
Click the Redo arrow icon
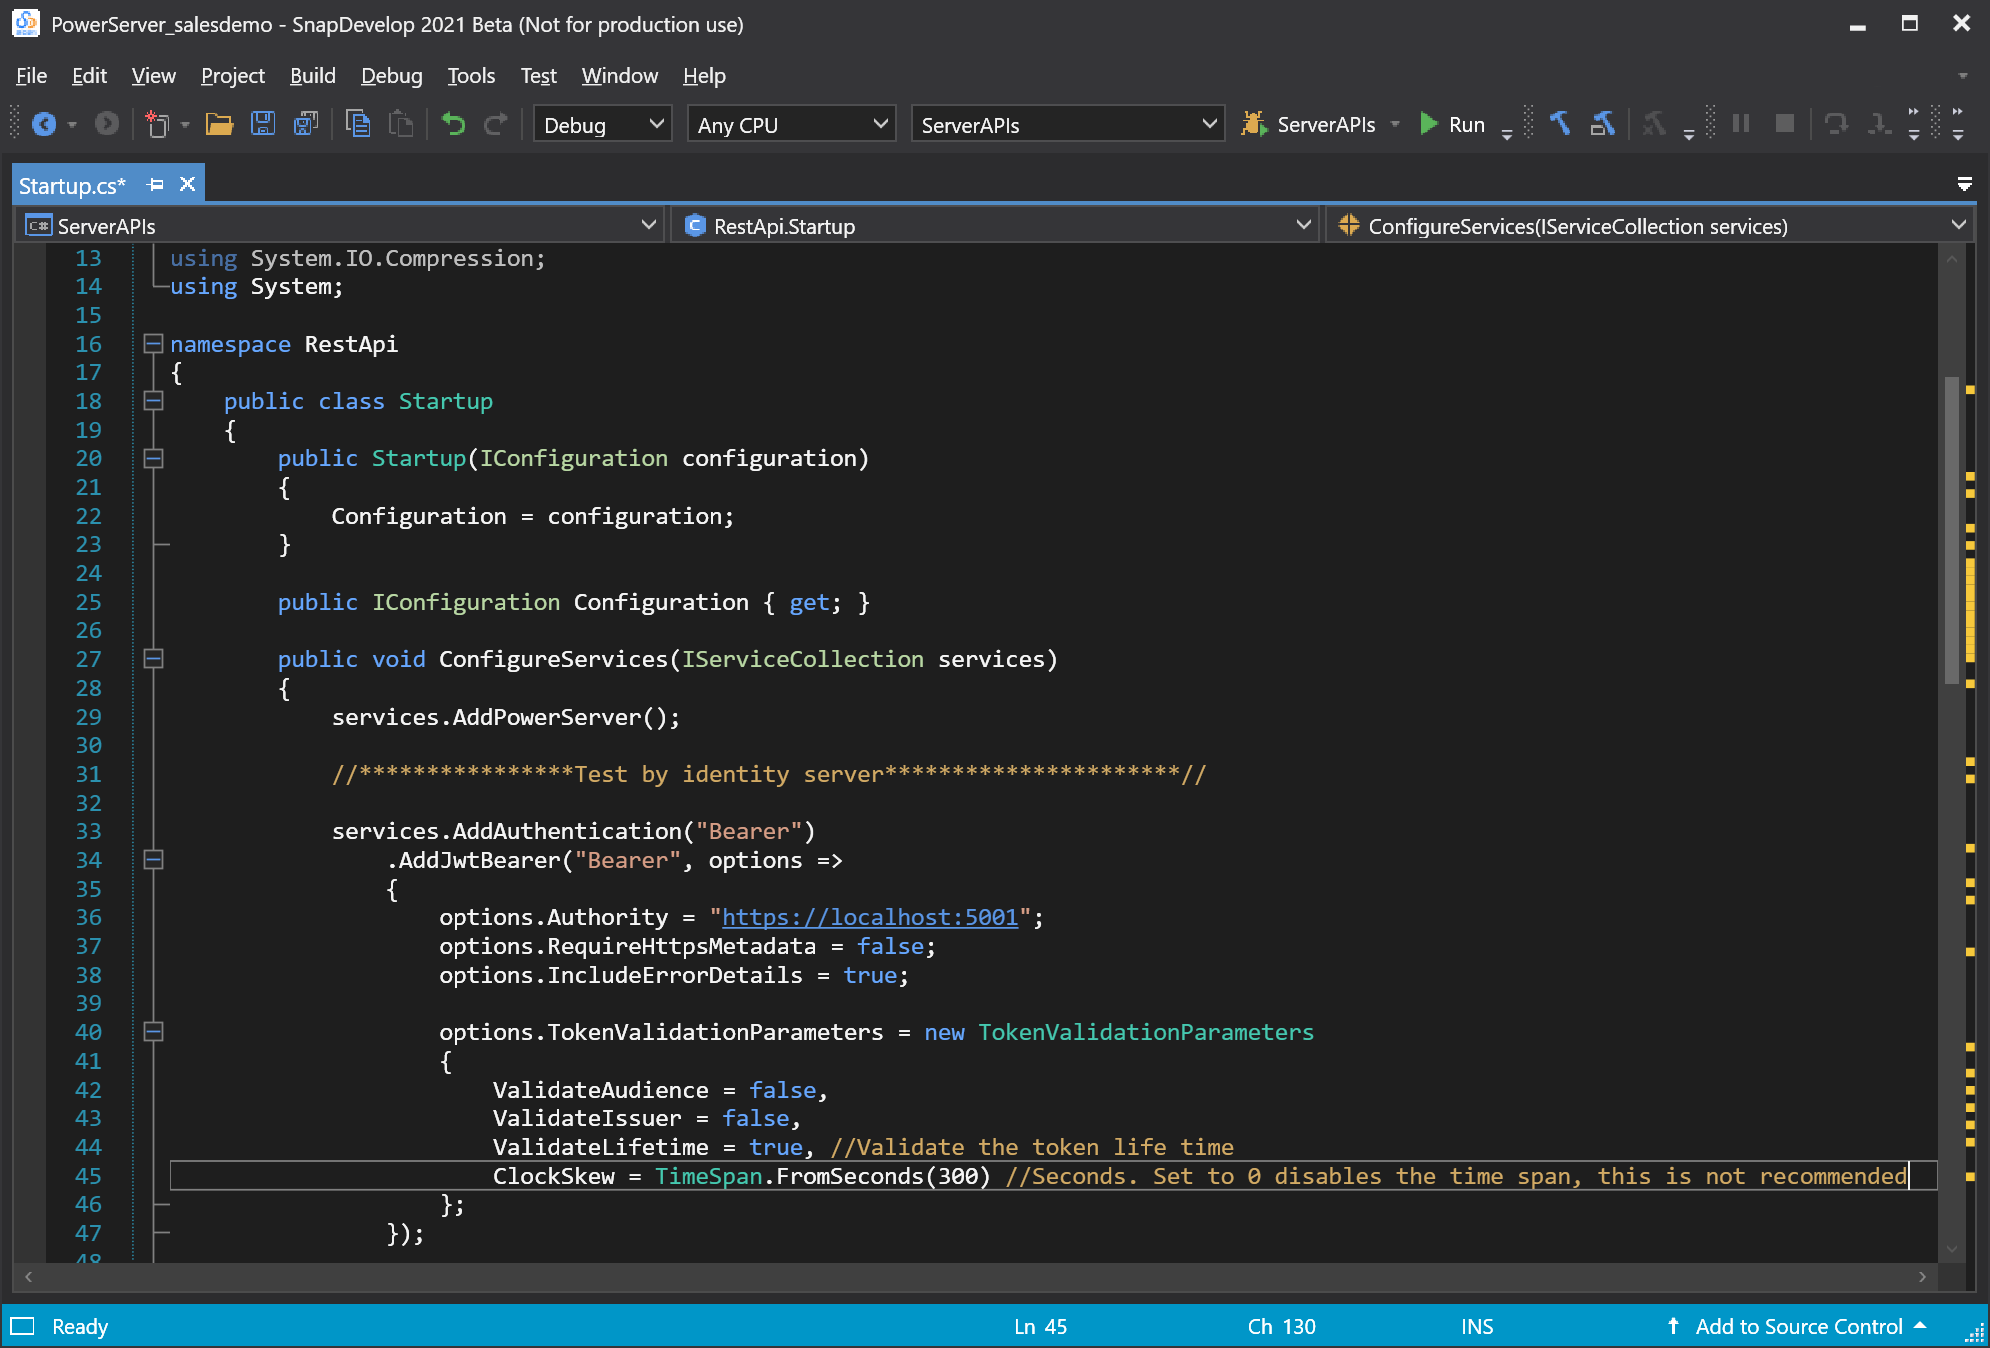click(x=496, y=124)
